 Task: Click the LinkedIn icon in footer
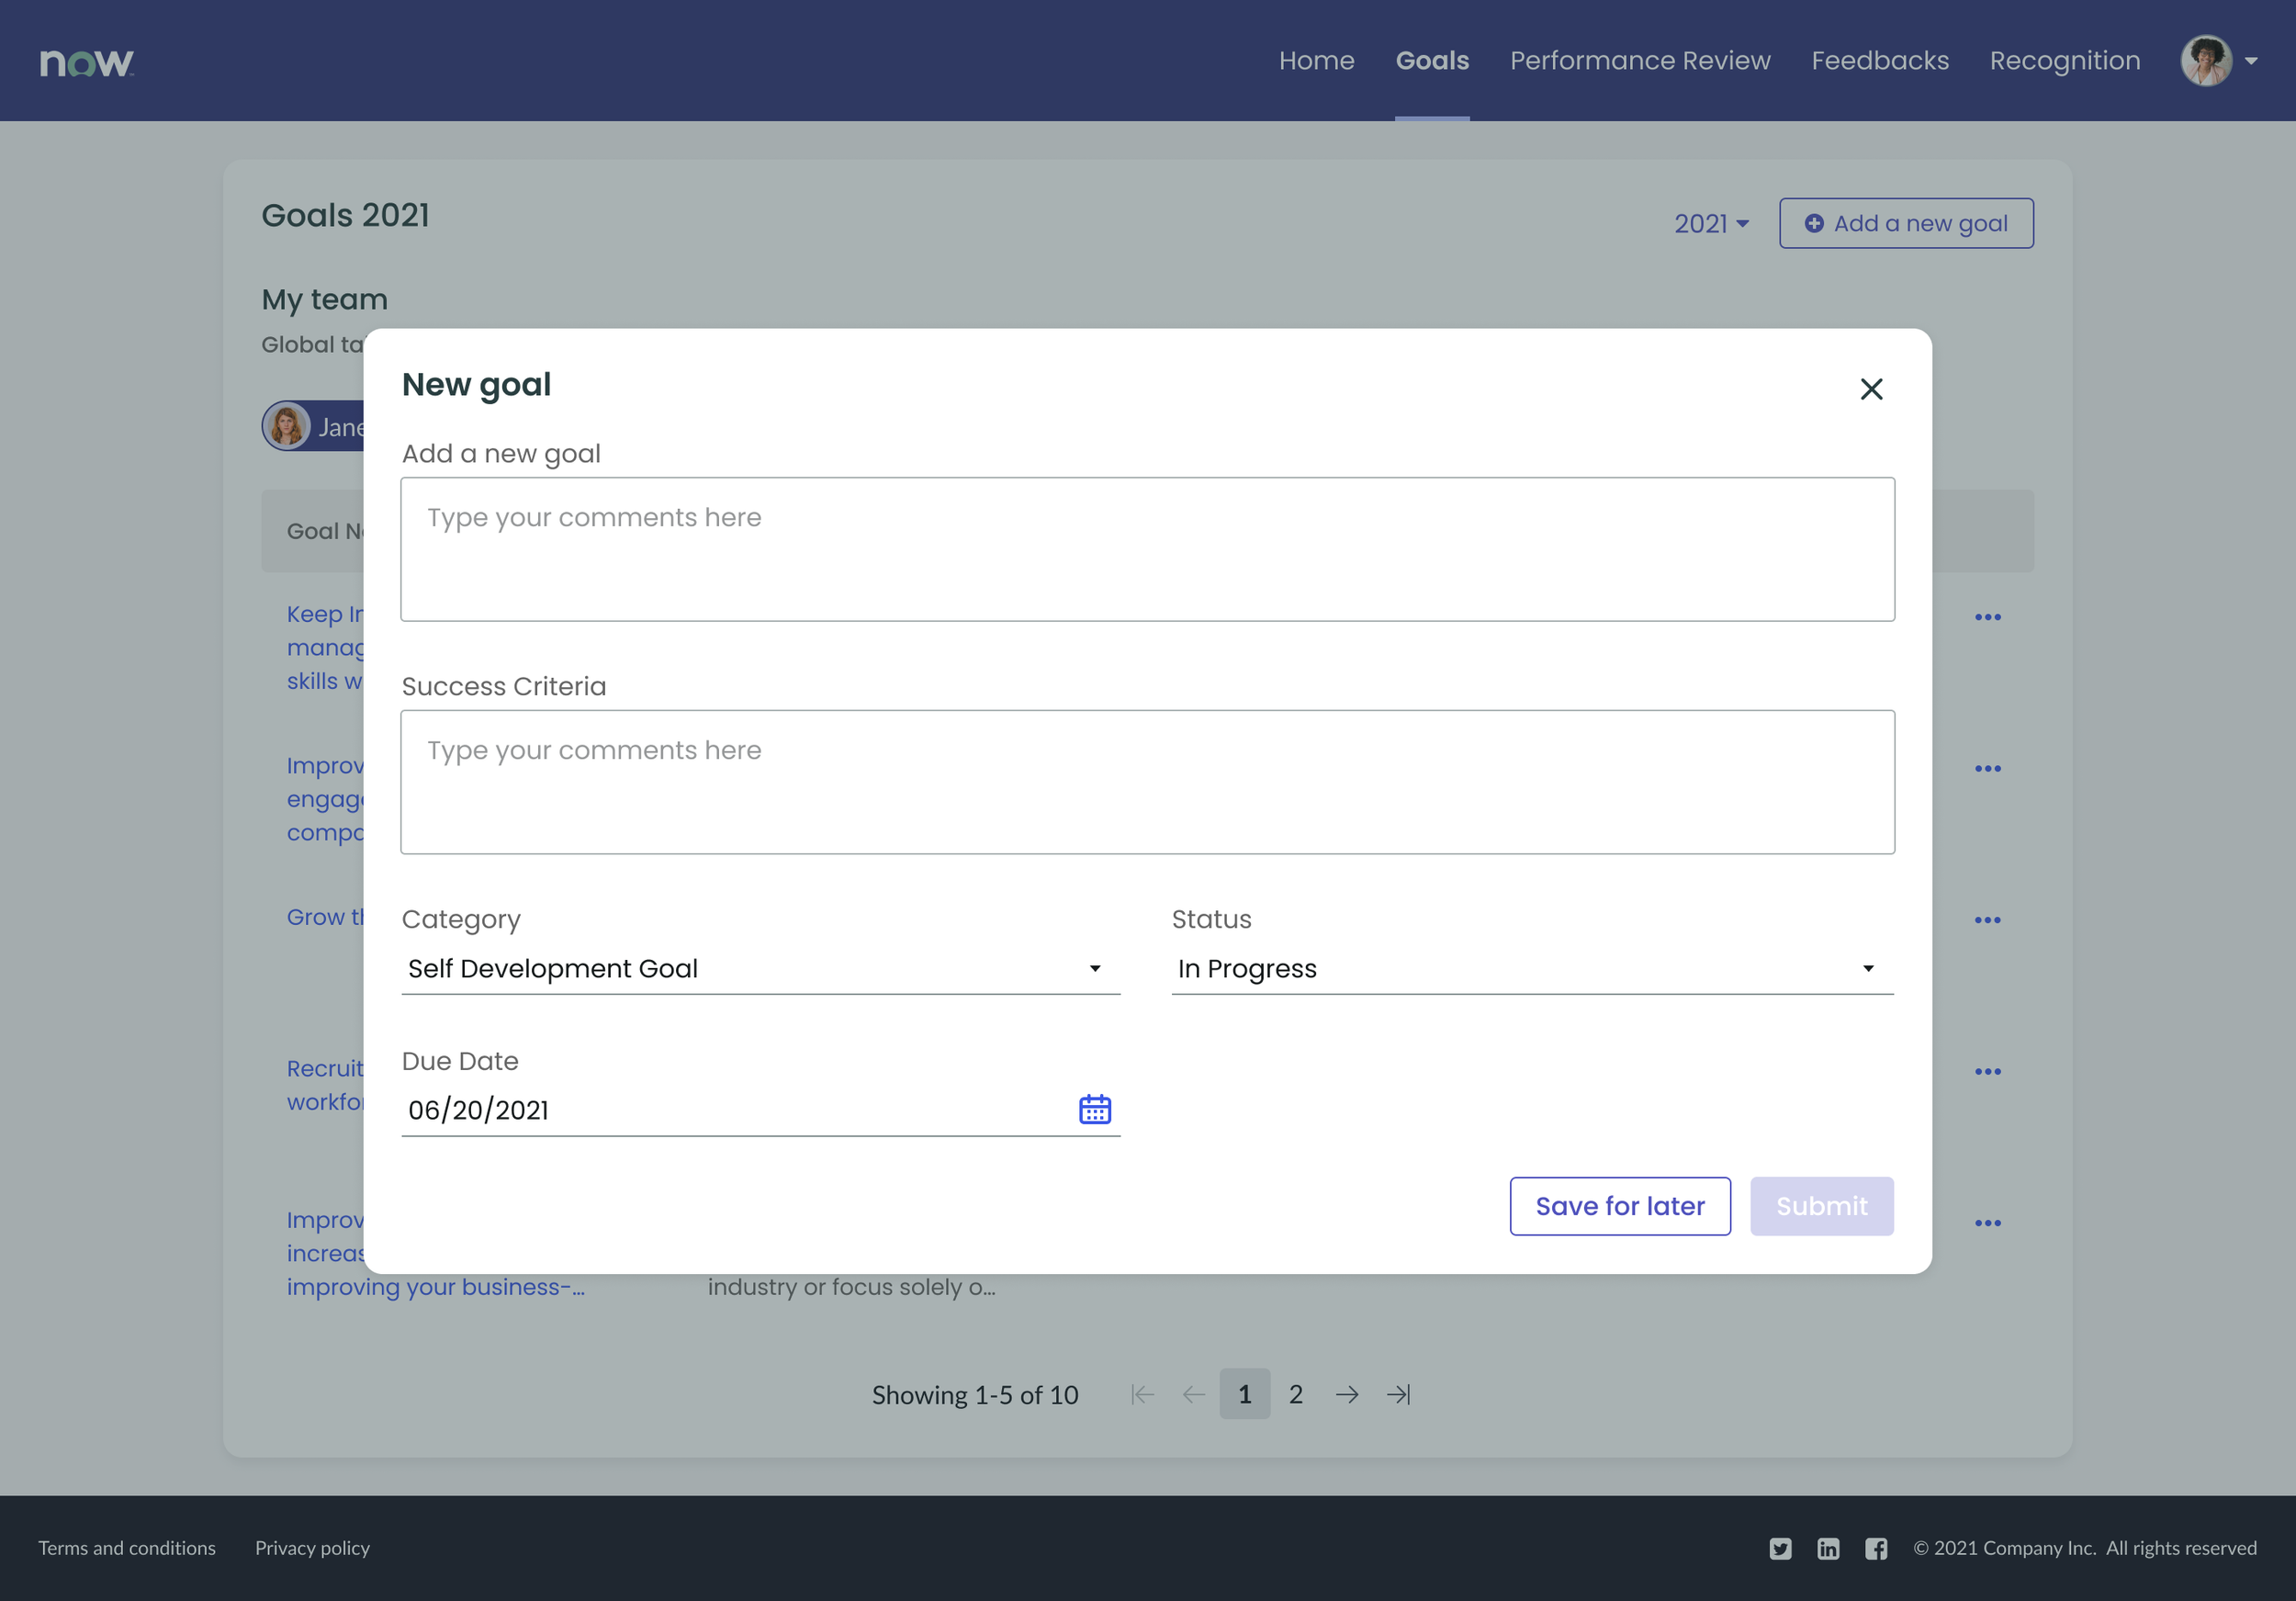coord(1828,1548)
